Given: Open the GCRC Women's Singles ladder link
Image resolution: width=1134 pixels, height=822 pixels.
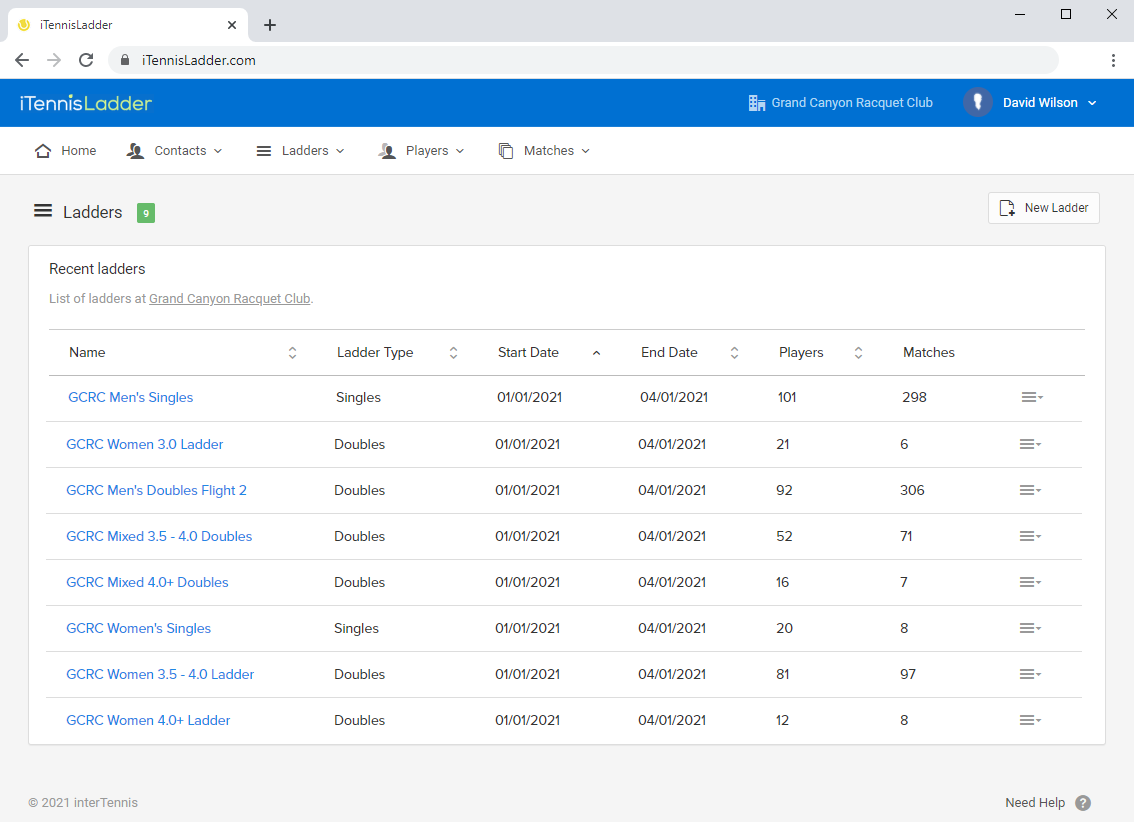Looking at the screenshot, I should tap(139, 628).
